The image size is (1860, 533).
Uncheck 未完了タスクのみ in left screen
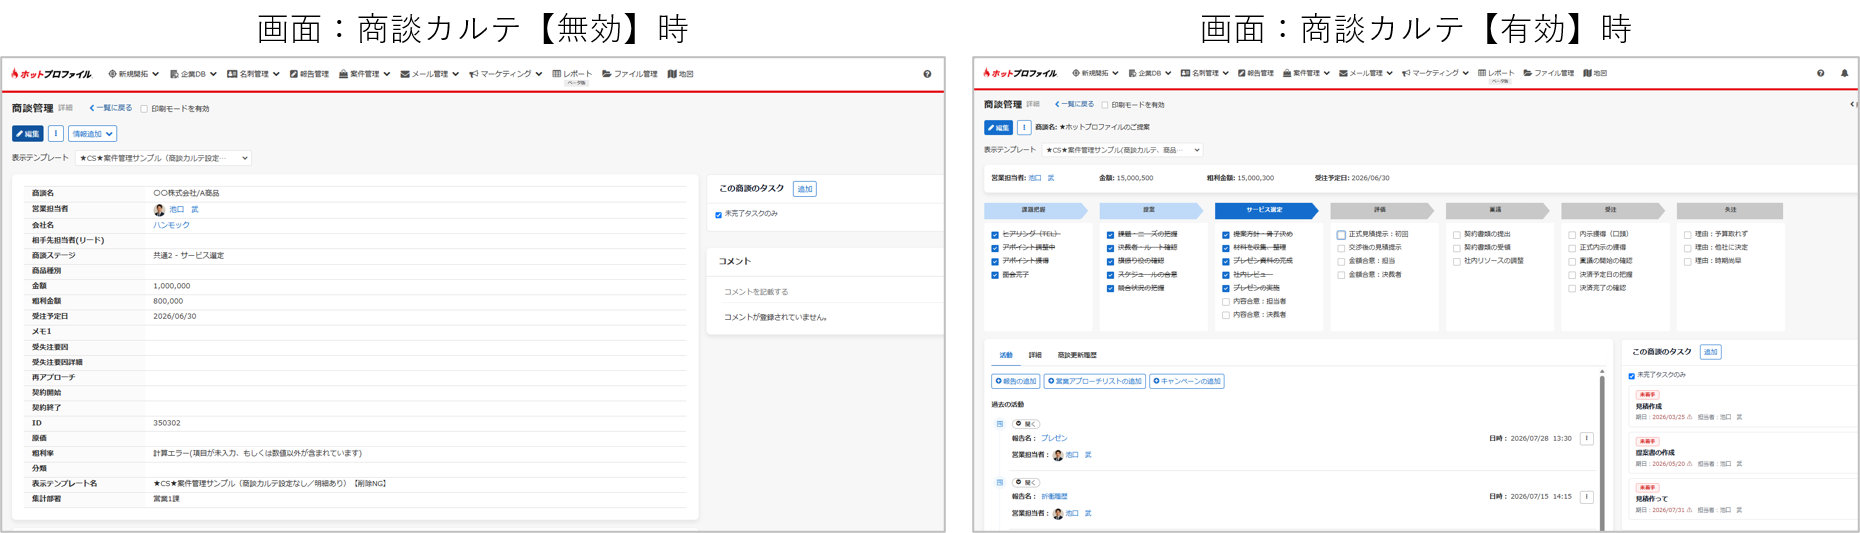coord(718,214)
